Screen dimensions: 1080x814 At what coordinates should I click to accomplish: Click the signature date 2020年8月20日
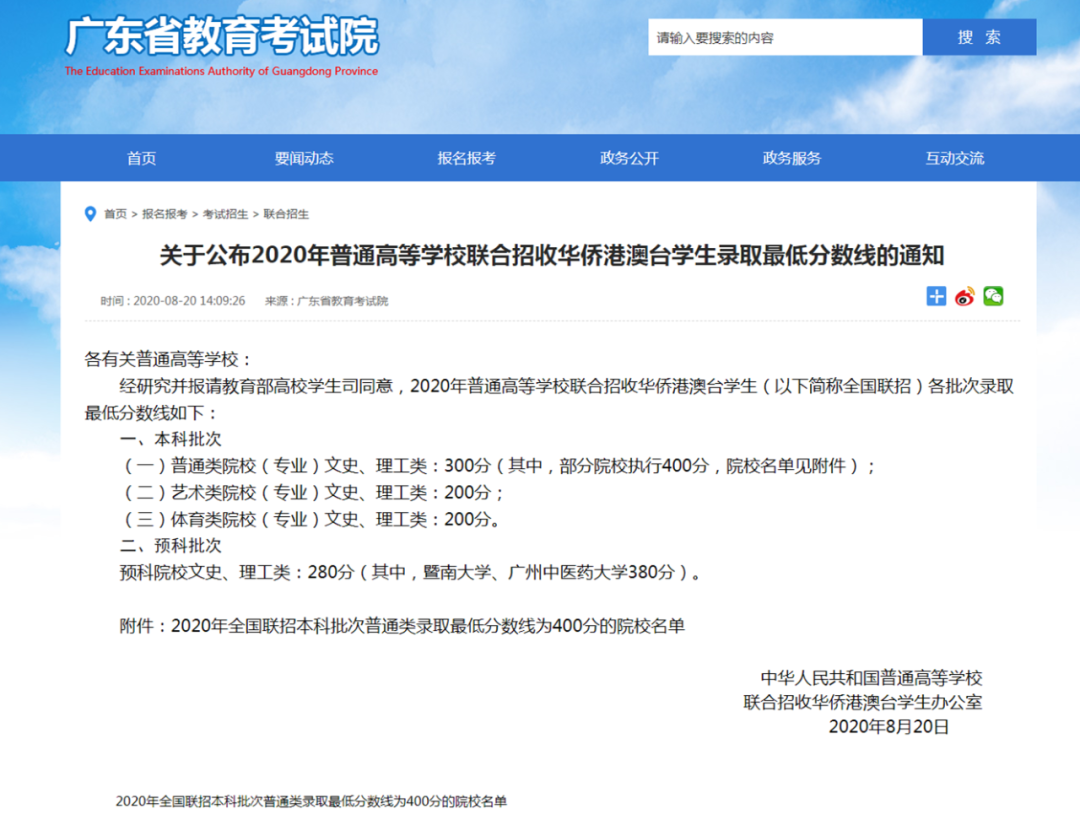tap(889, 727)
